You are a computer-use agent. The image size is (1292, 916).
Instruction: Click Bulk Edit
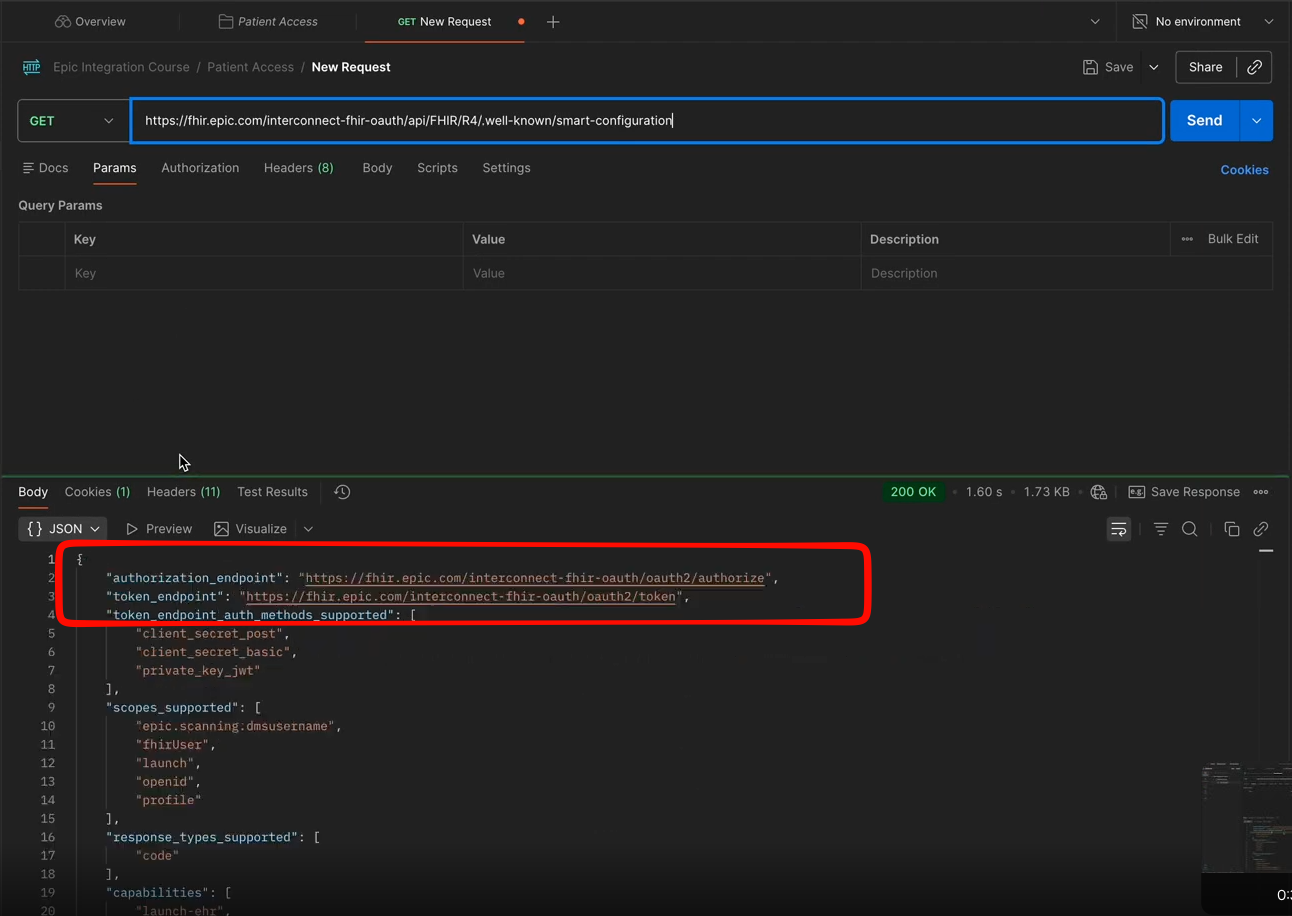(x=1233, y=239)
